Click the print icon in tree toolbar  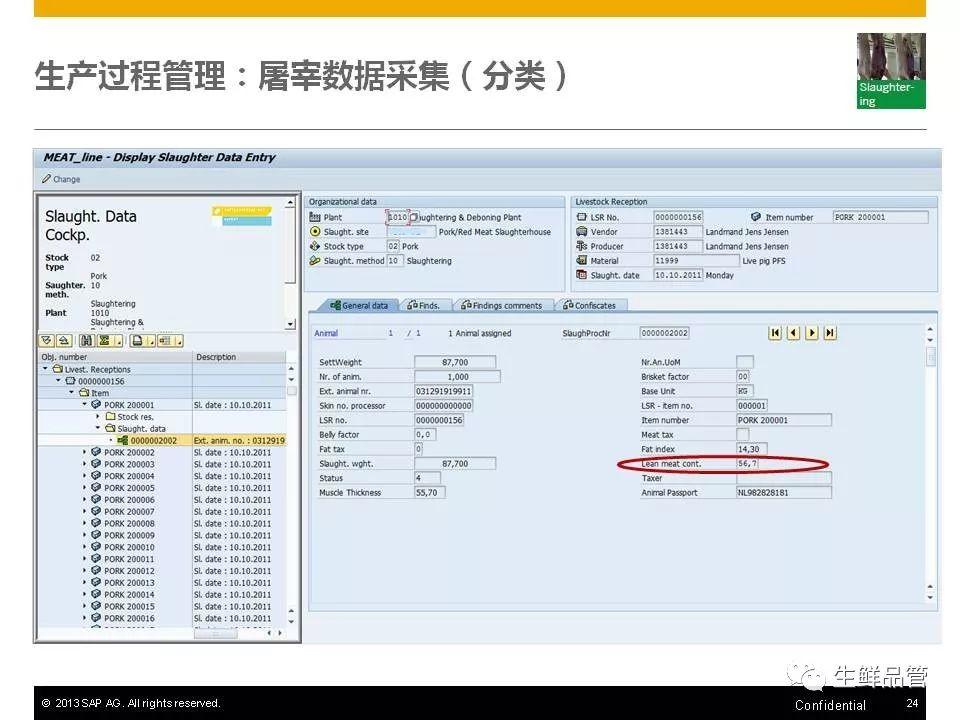(x=137, y=341)
